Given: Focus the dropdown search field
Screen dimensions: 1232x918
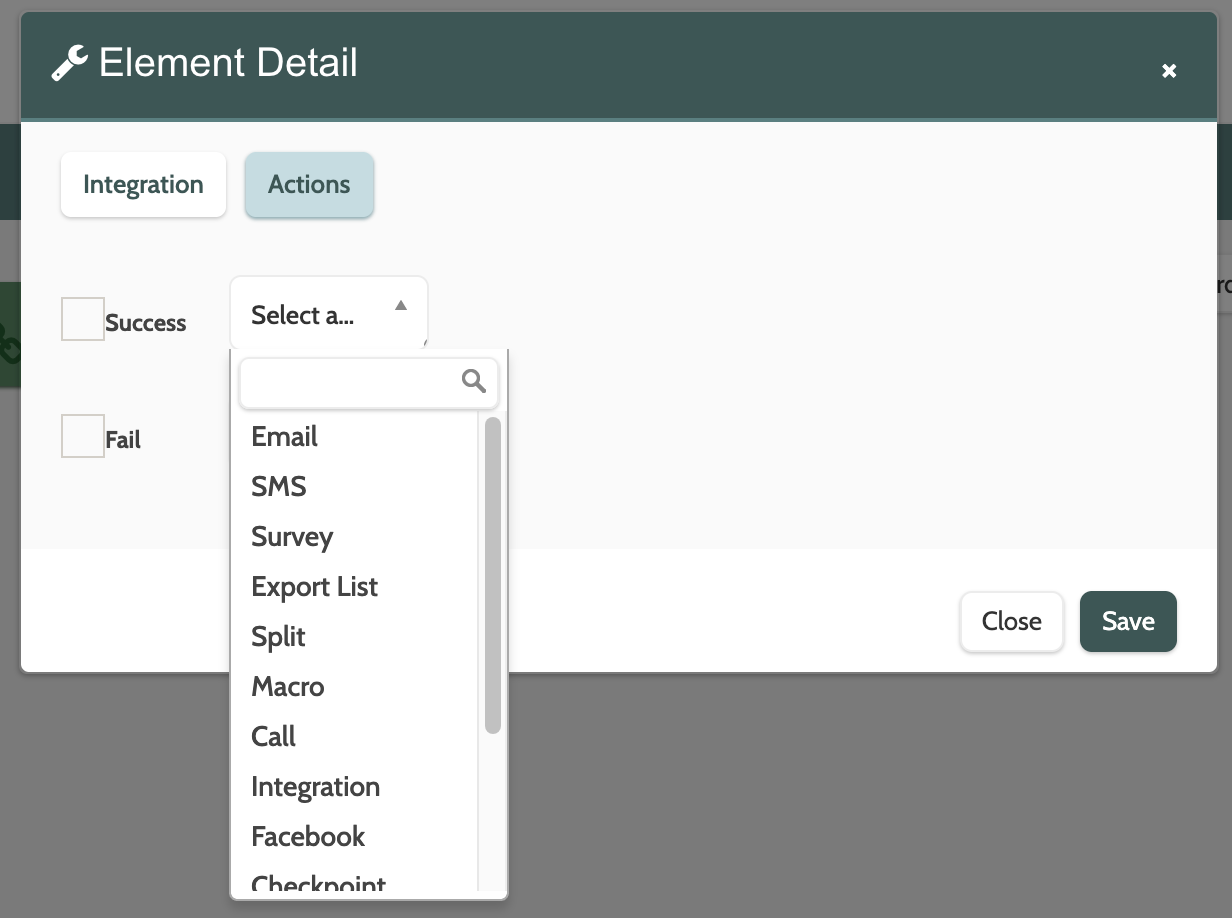Looking at the screenshot, I should point(350,382).
